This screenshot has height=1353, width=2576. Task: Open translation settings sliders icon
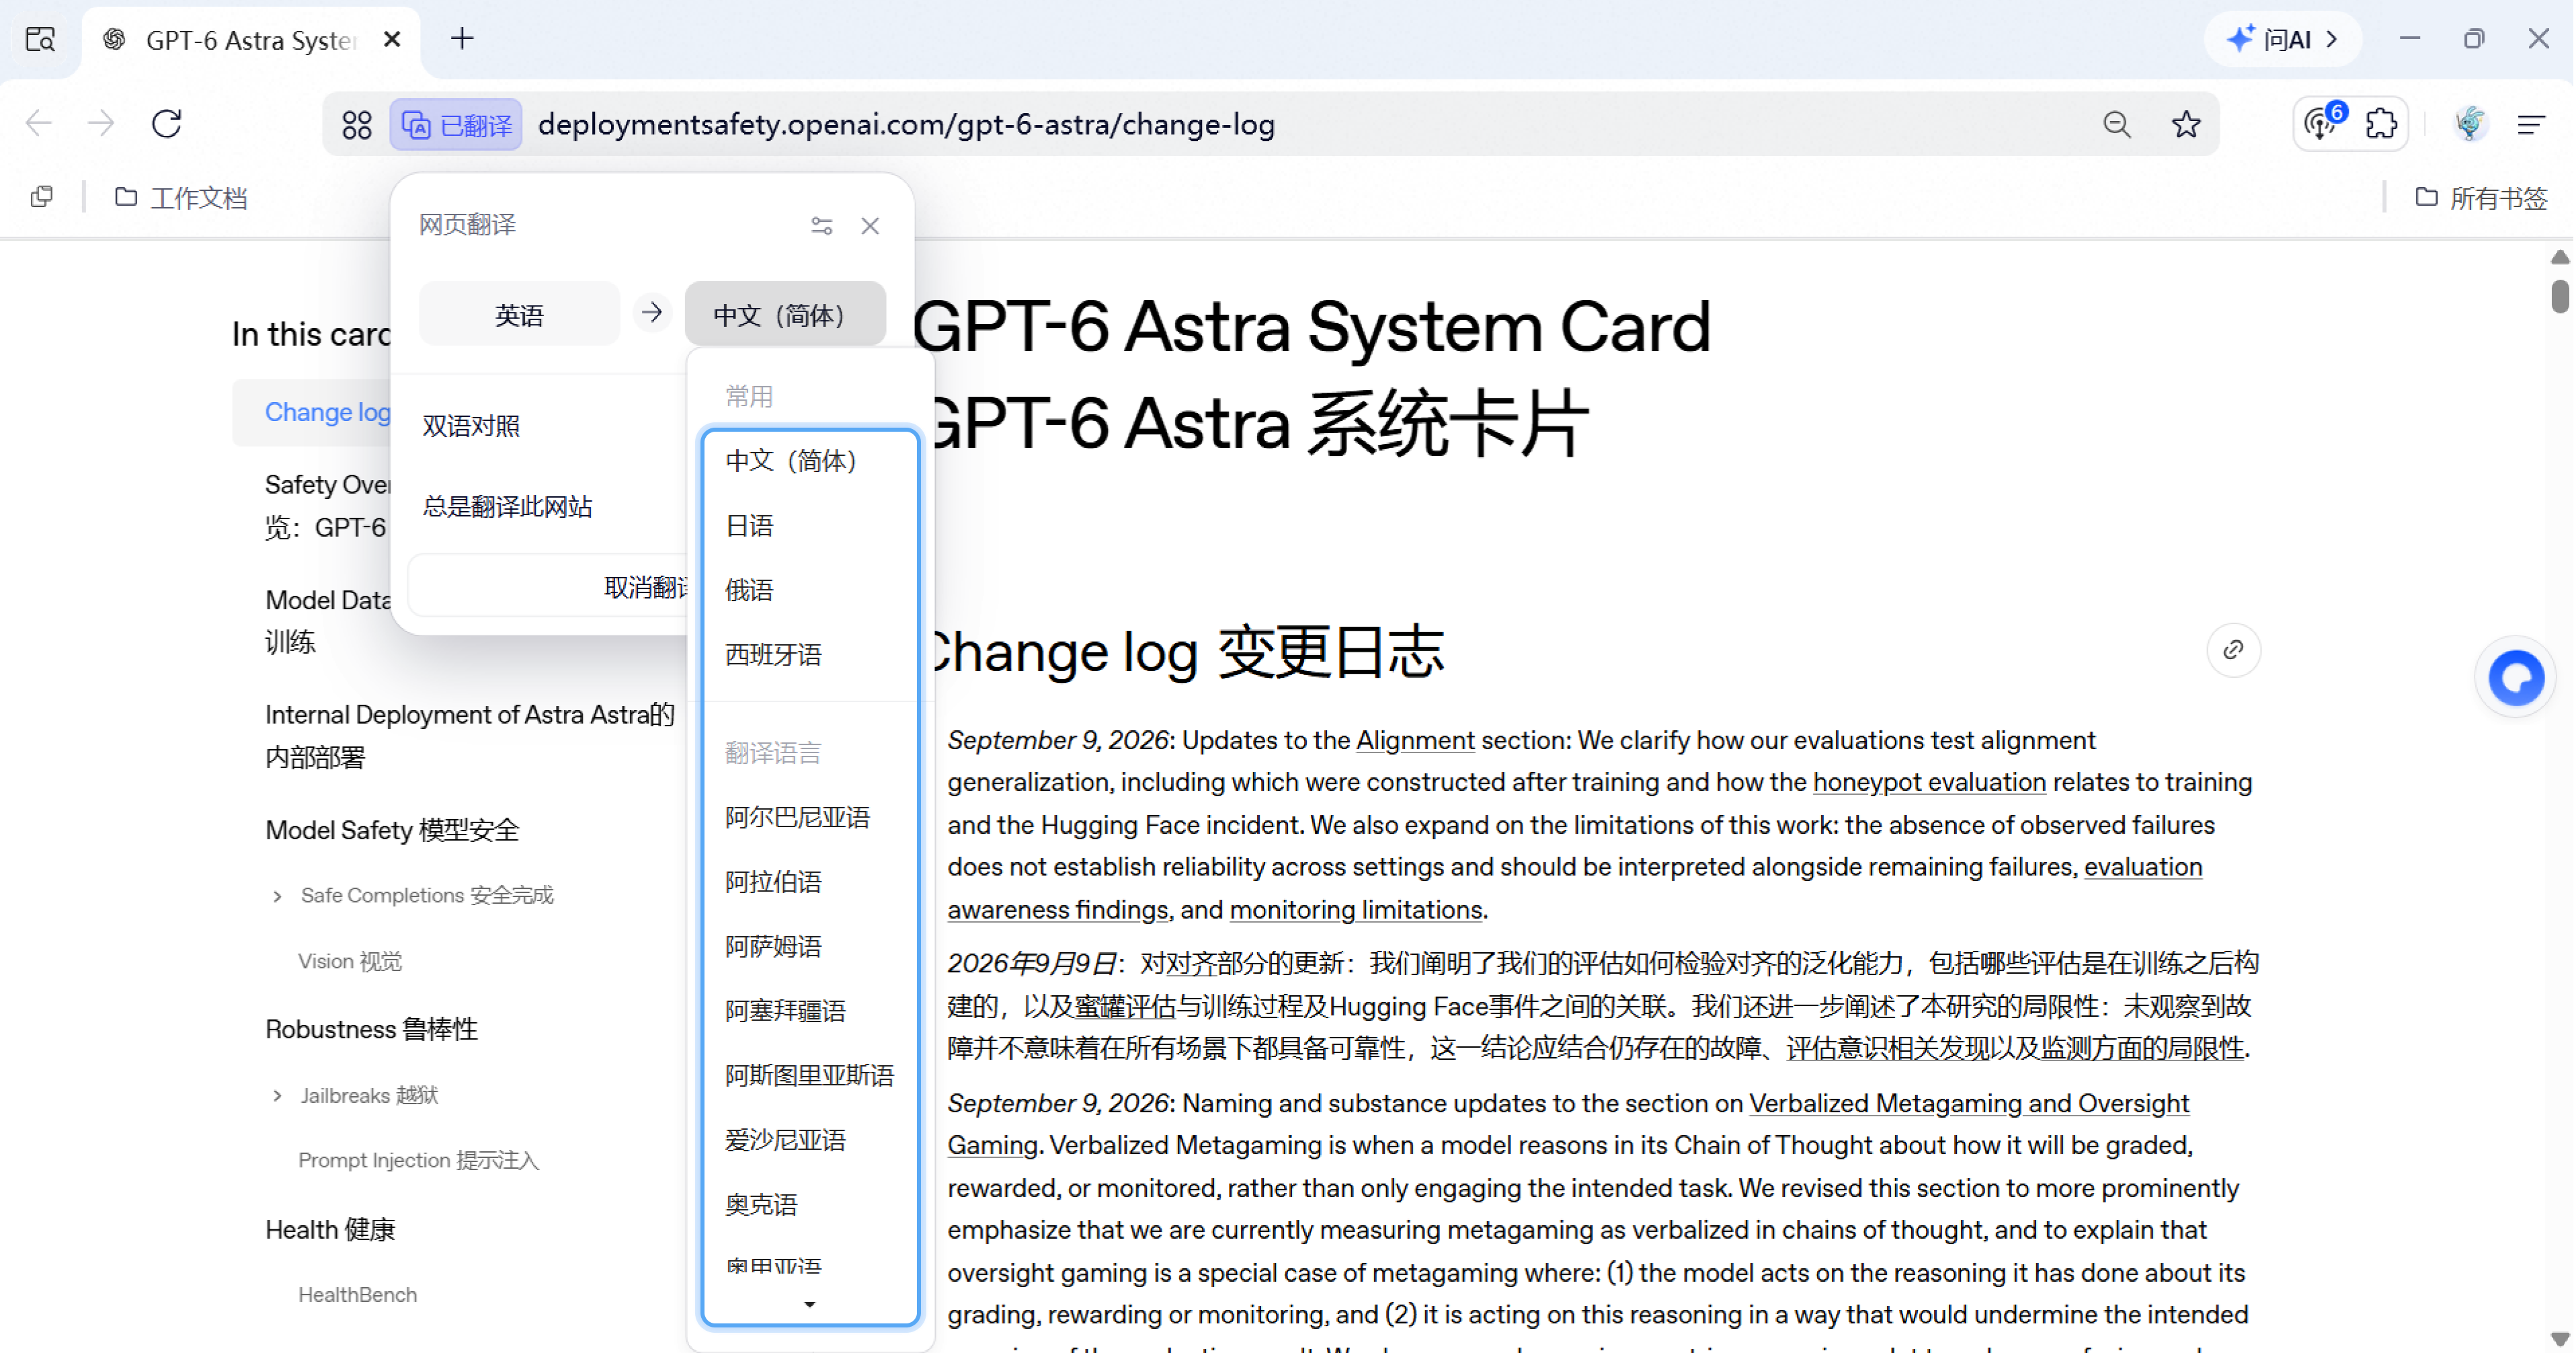tap(822, 226)
